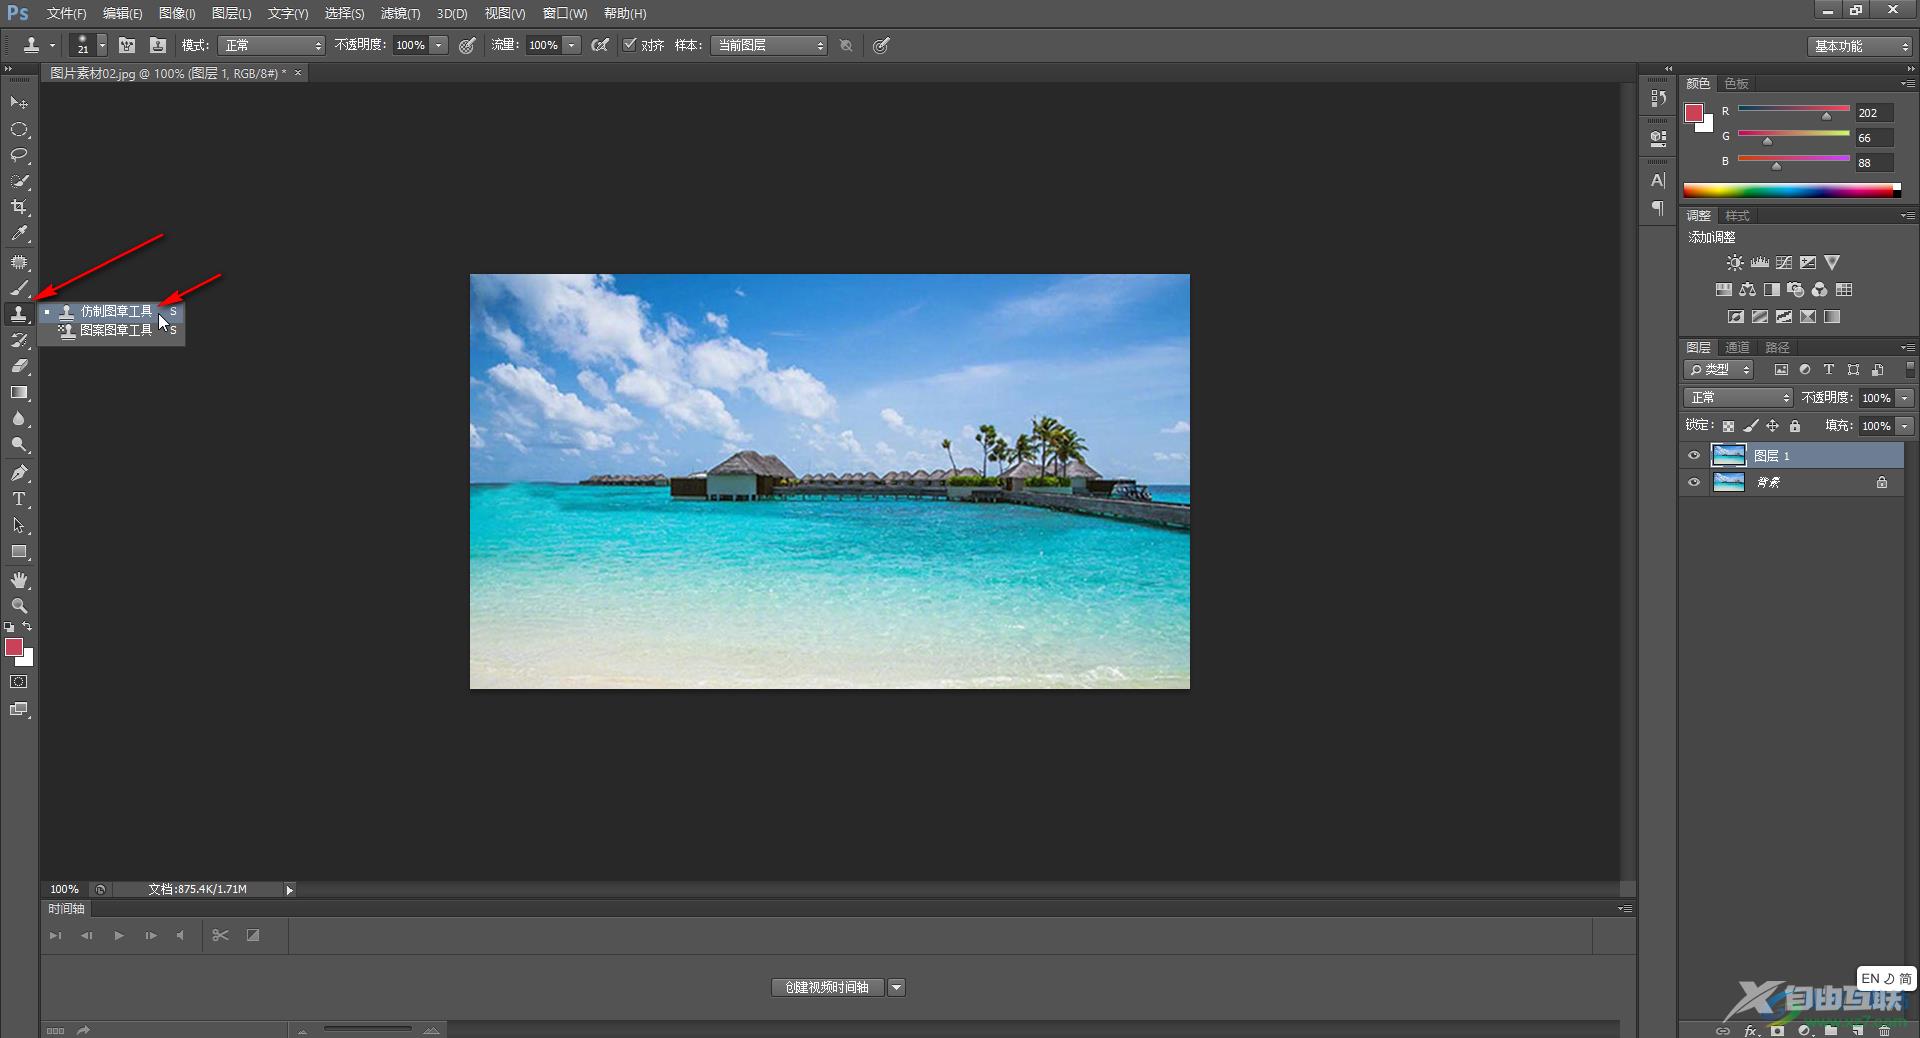Toggle the 对齐 (Aligned) checkbox
The height and width of the screenshot is (1038, 1920).
coord(629,44)
